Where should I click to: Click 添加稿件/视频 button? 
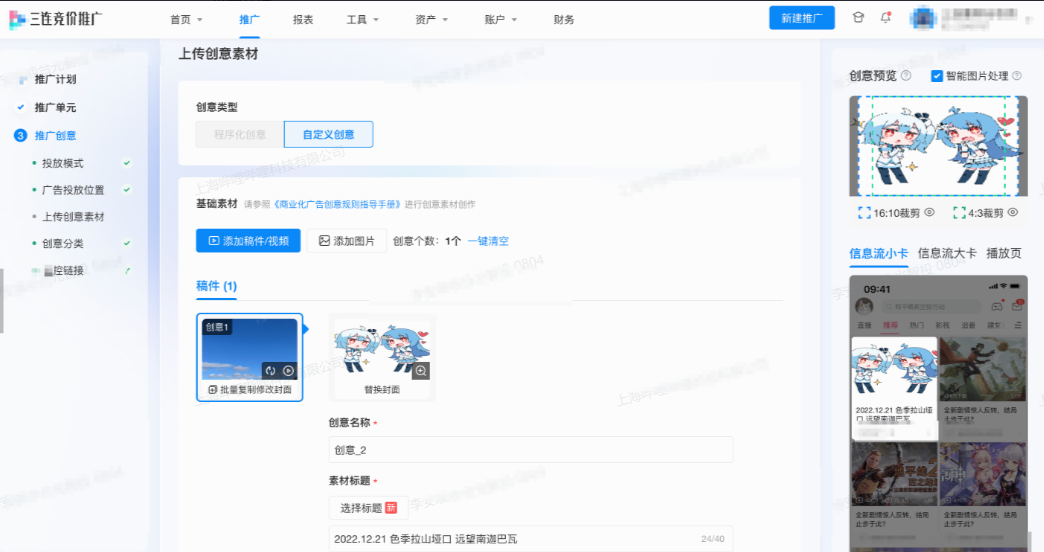(x=248, y=241)
